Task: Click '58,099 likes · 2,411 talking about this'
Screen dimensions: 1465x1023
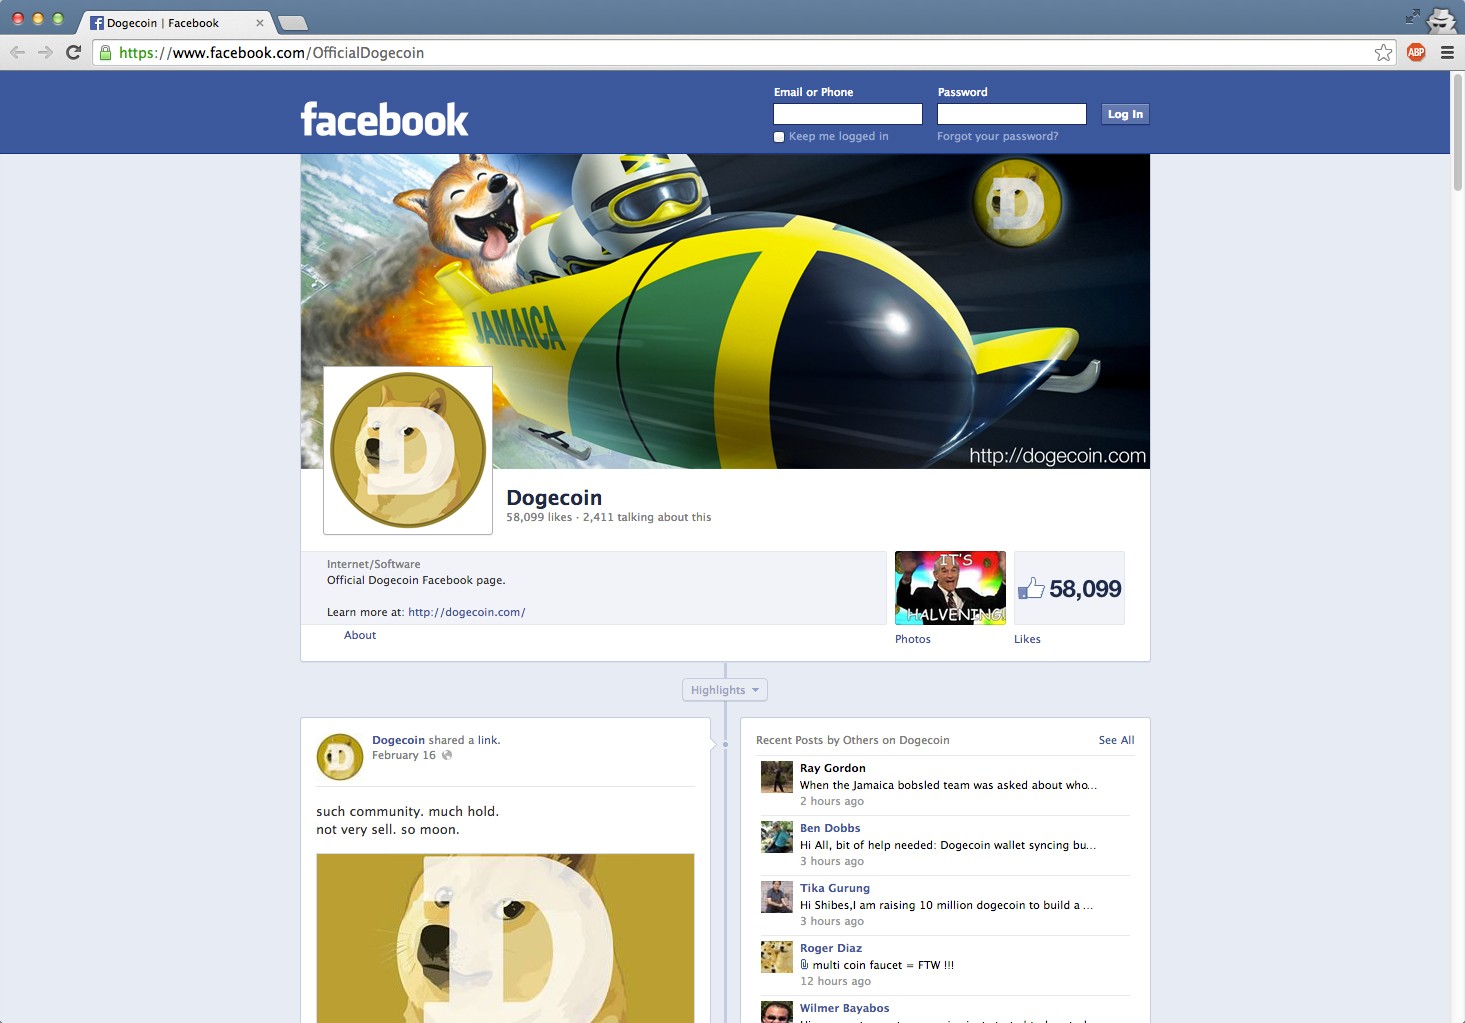Action: (609, 517)
